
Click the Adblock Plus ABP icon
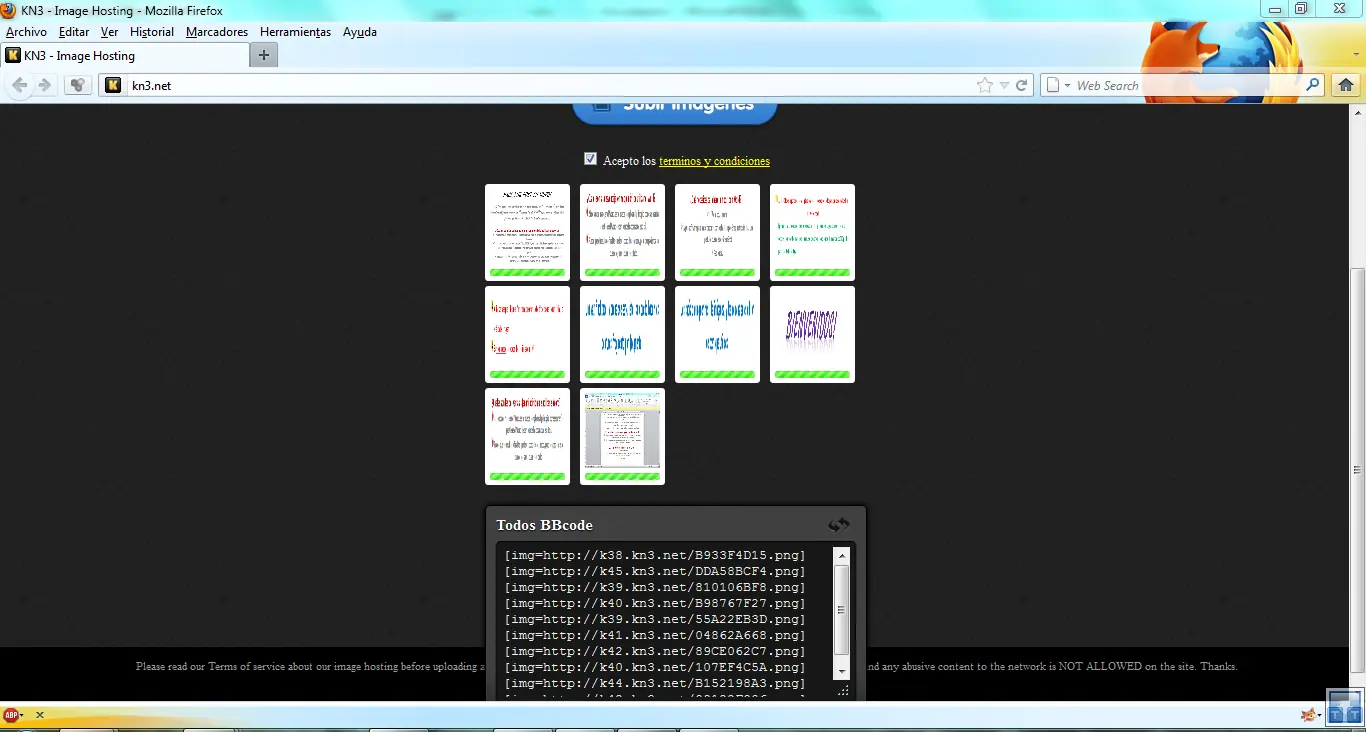[10, 715]
